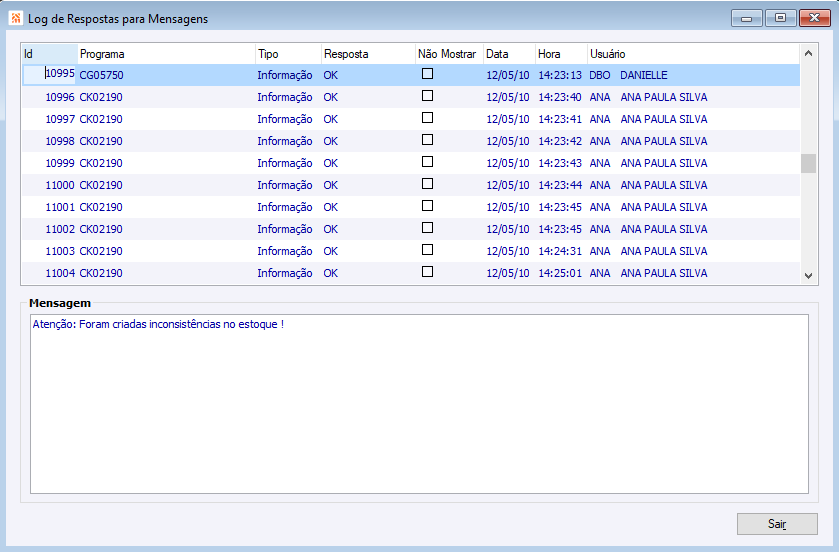839x552 pixels.
Task: Select row with Id 11002
Action: click(x=411, y=229)
